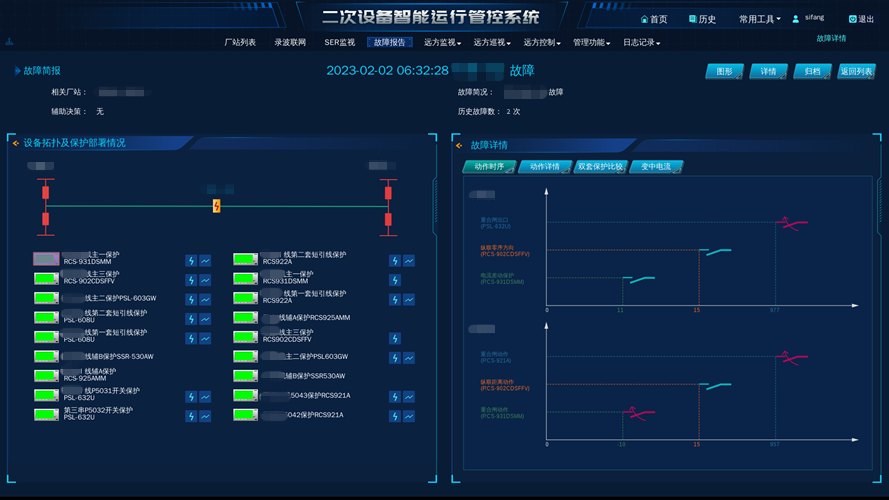Screen dimensions: 889x500
Task: Click green device icon for SSR-530AW protection
Action: click(x=45, y=356)
